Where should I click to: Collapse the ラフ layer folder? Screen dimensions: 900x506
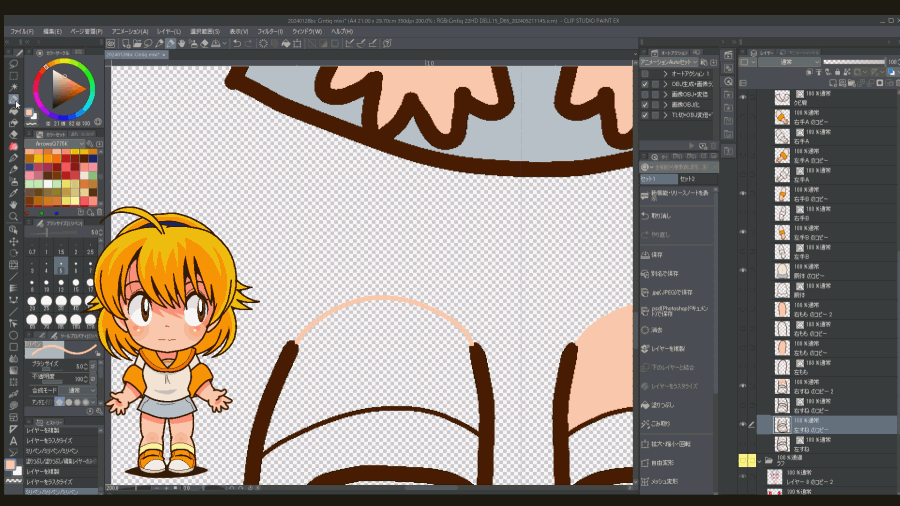[759, 461]
